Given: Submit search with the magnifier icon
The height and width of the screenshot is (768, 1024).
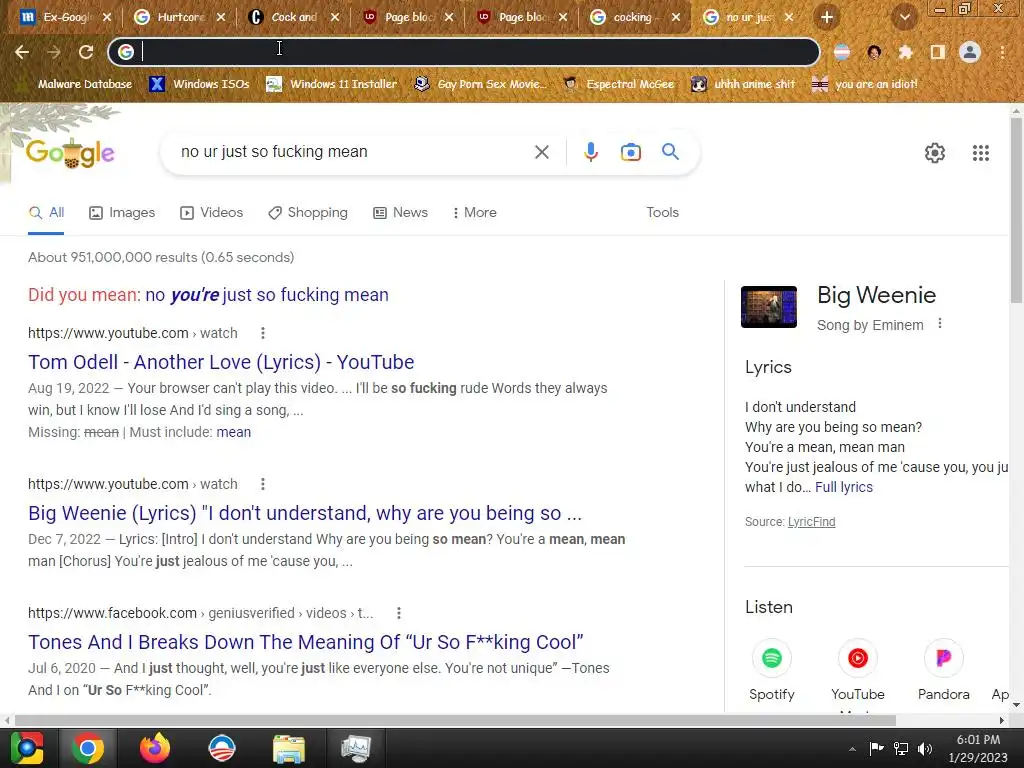Looking at the screenshot, I should tap(670, 152).
